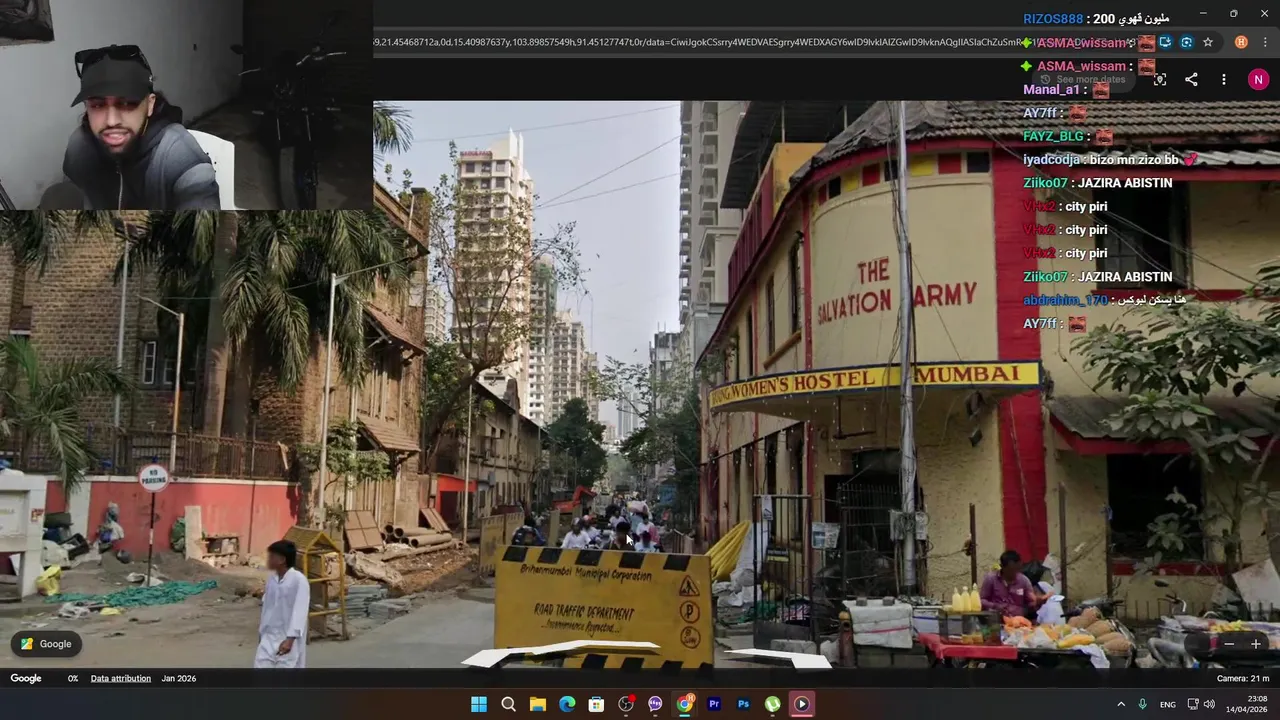Zoom out with the minus button
The width and height of the screenshot is (1280, 720).
(1229, 644)
